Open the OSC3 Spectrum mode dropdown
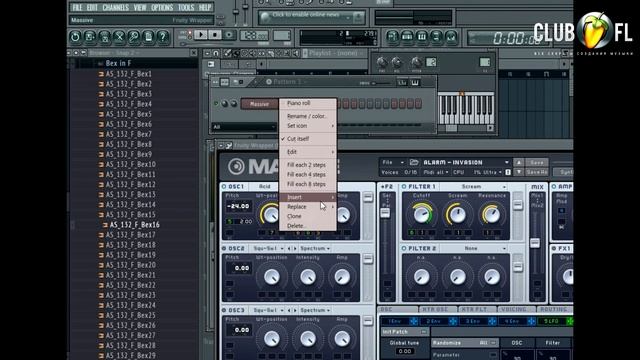 315,311
